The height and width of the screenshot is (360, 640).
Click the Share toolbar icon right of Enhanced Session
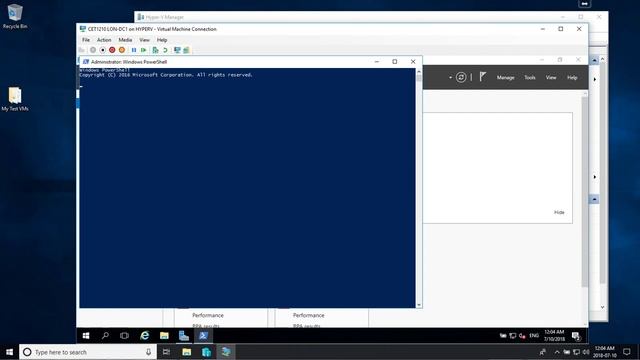coord(186,50)
